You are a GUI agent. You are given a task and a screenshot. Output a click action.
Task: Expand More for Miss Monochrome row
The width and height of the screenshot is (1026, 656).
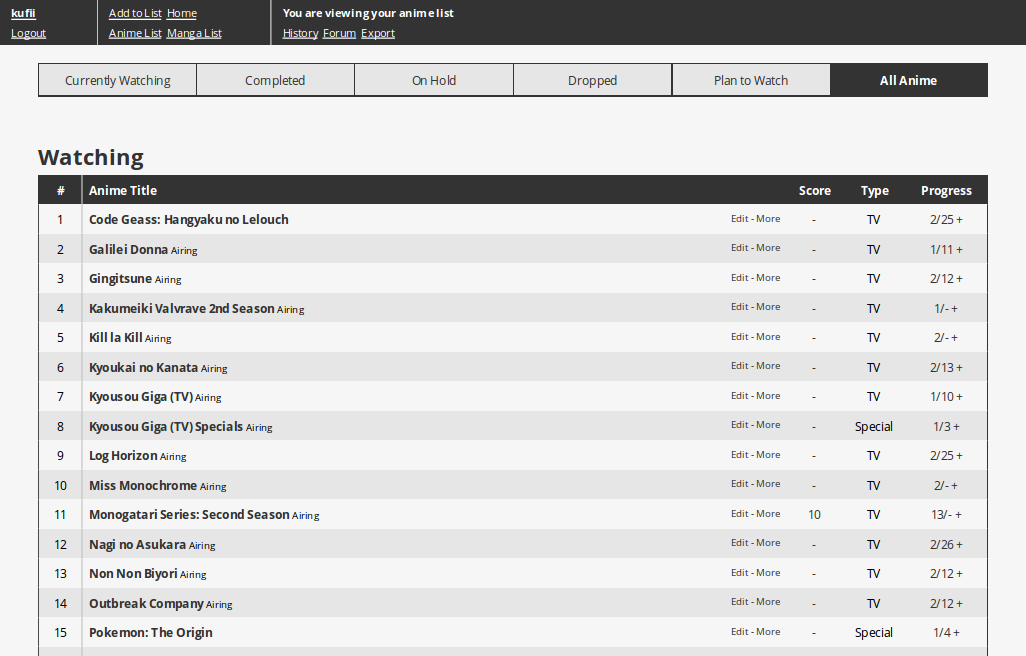tap(768, 484)
